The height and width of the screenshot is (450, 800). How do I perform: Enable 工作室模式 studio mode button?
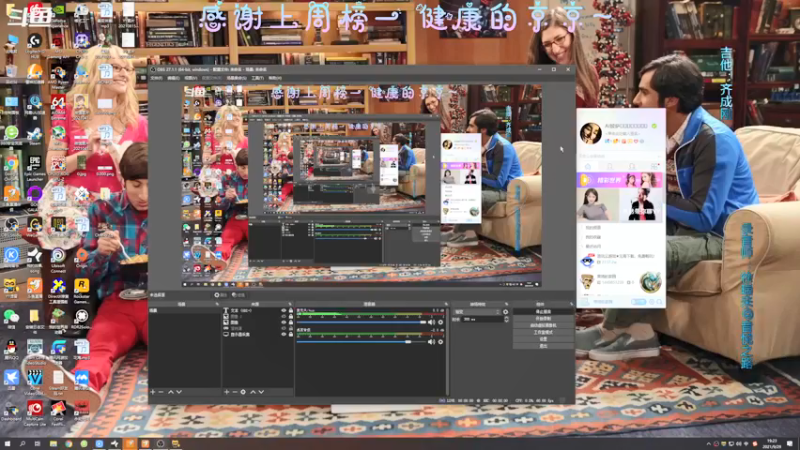544,333
